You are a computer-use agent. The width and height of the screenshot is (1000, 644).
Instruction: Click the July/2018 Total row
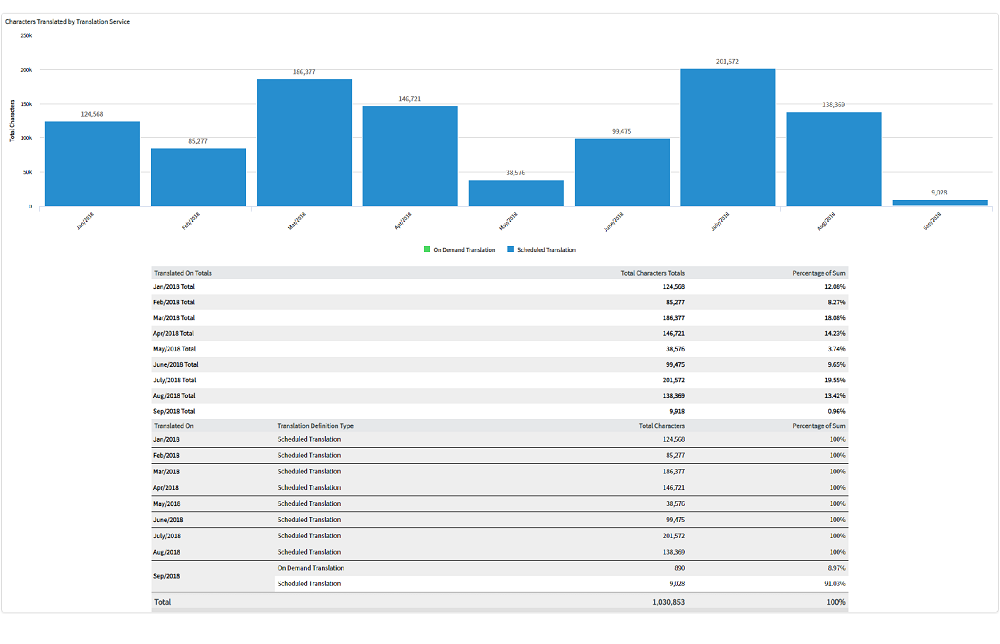pos(175,380)
